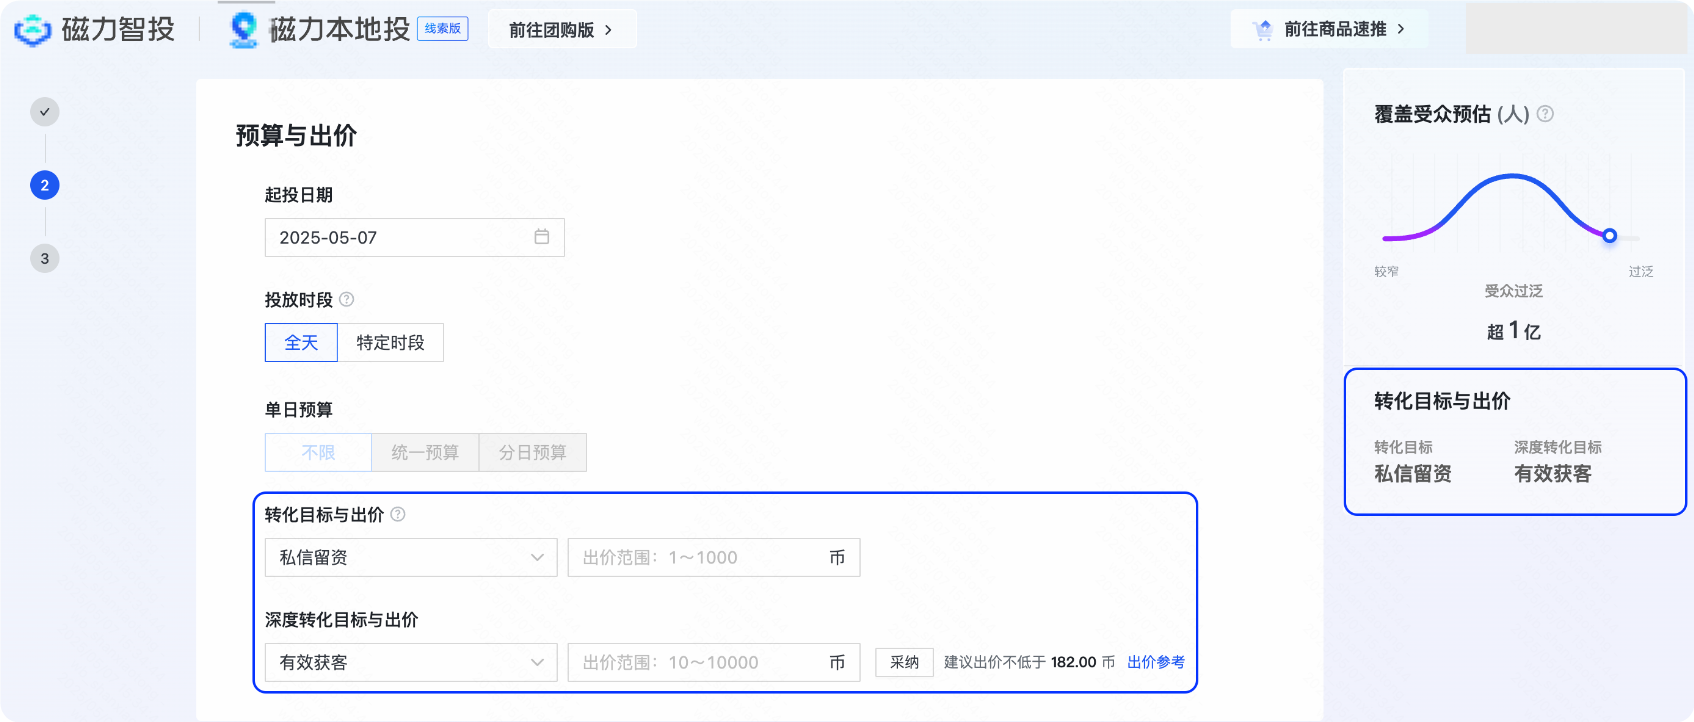Viewport: 1694px width, 722px height.
Task: Show help for 覆盖受众预估 (人)
Action: pyautogui.click(x=1545, y=114)
